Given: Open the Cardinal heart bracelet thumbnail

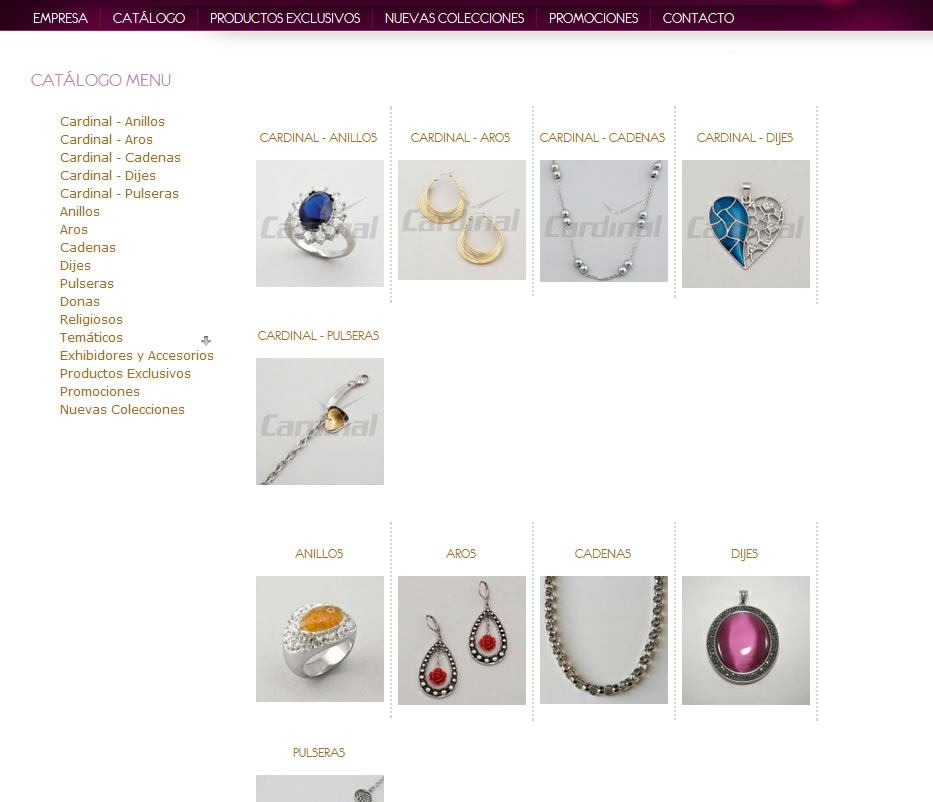Looking at the screenshot, I should point(320,421).
